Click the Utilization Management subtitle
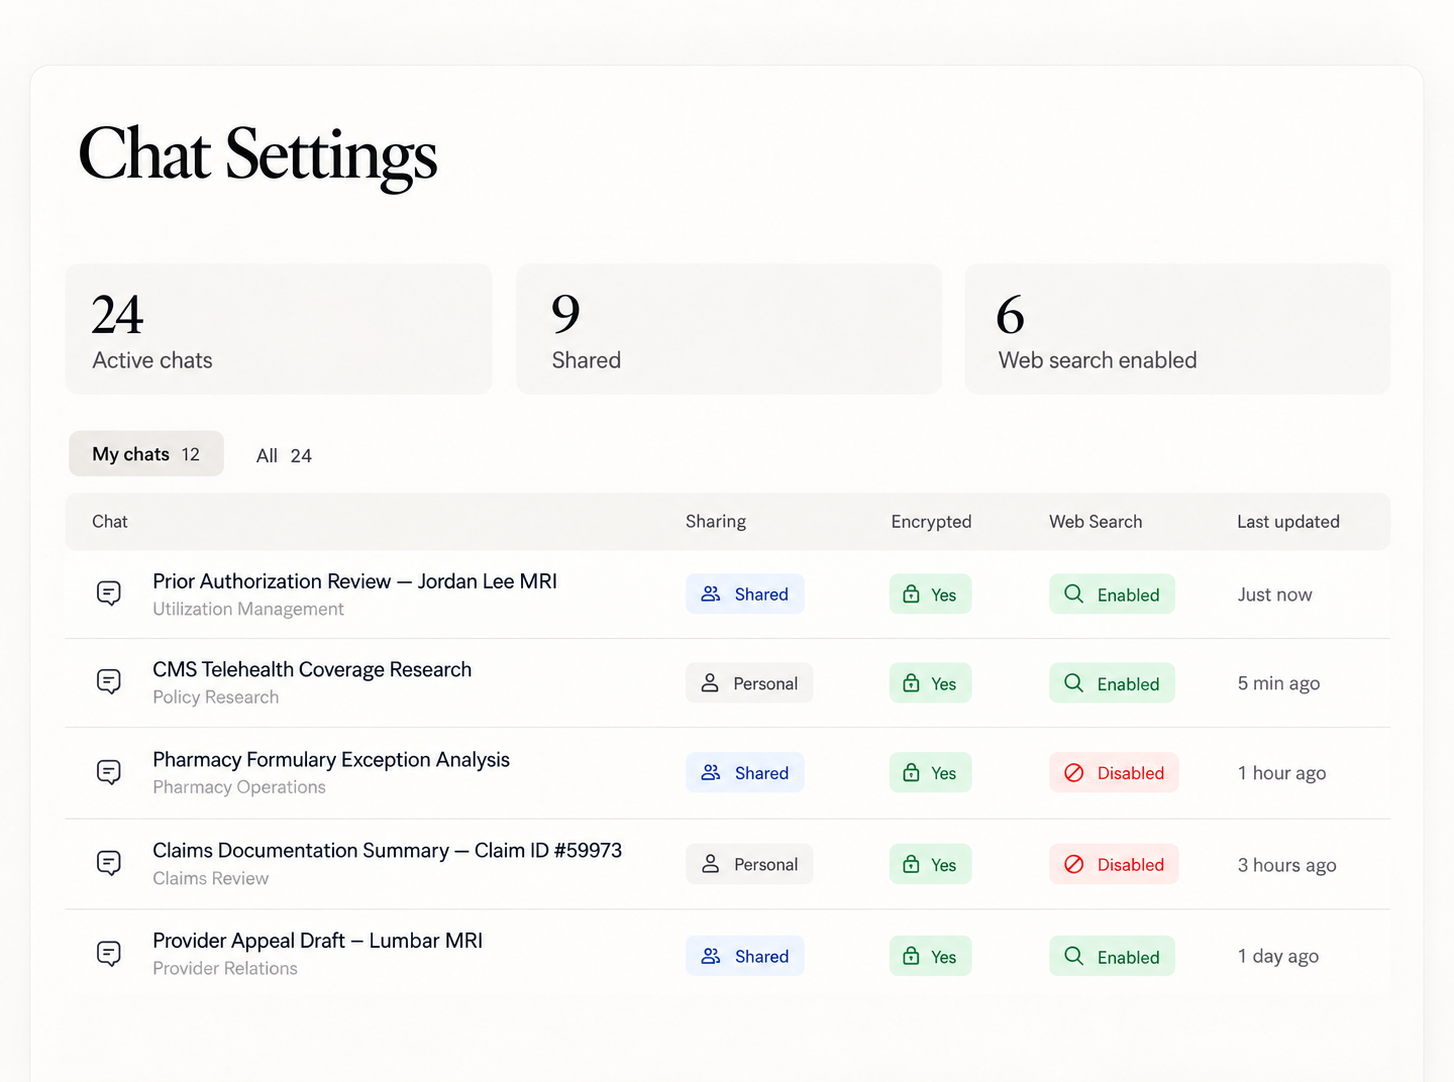 pyautogui.click(x=248, y=609)
